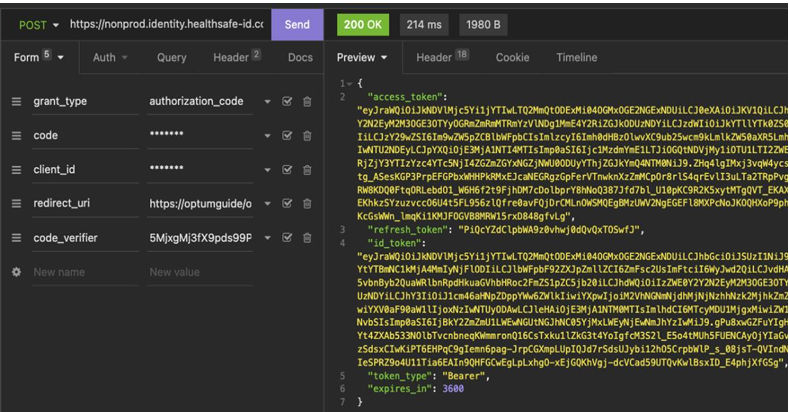Click "access_token" key in response
The height and width of the screenshot is (412, 789).
click(405, 97)
